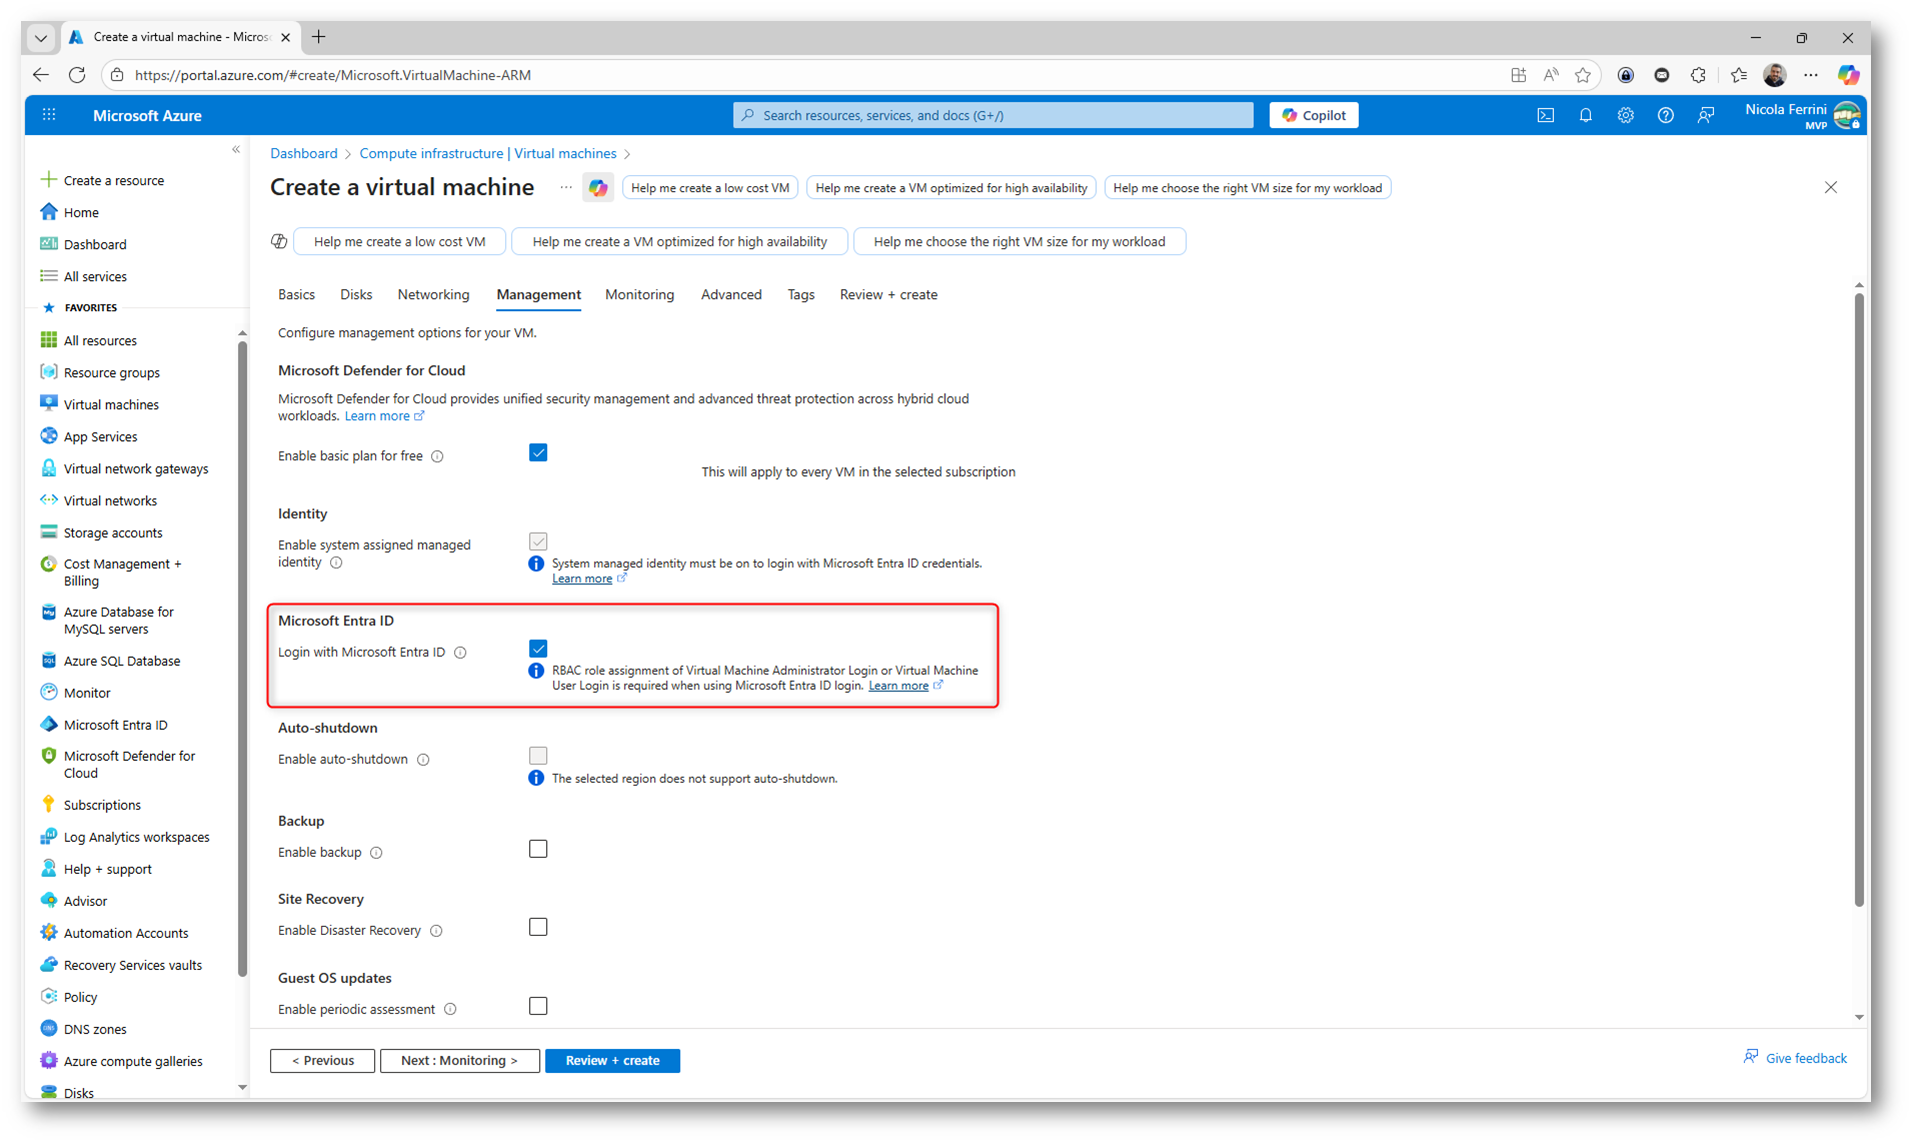Switch to the Basics tab
Viewport: 1913px width, 1144px height.
click(296, 295)
